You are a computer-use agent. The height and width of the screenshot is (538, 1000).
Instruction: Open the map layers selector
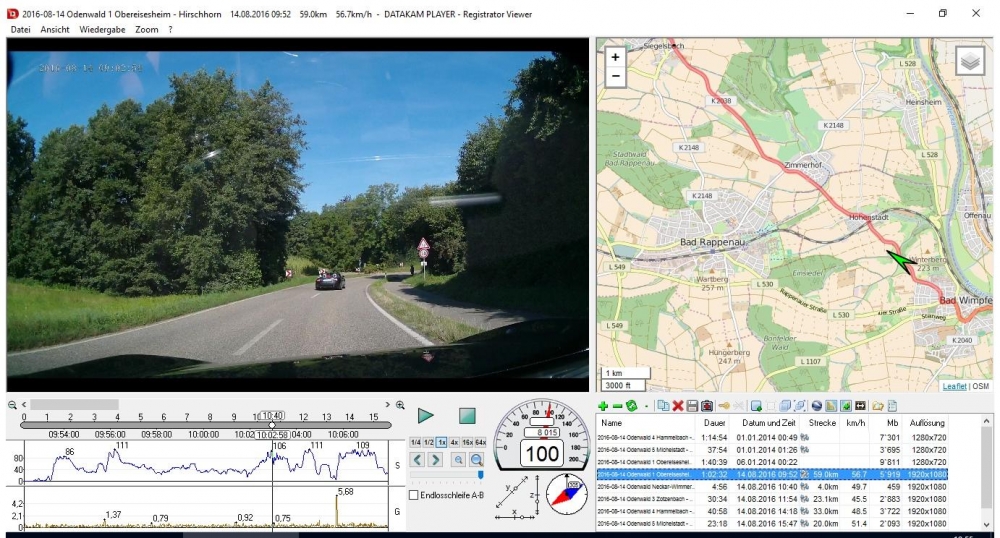(x=970, y=61)
